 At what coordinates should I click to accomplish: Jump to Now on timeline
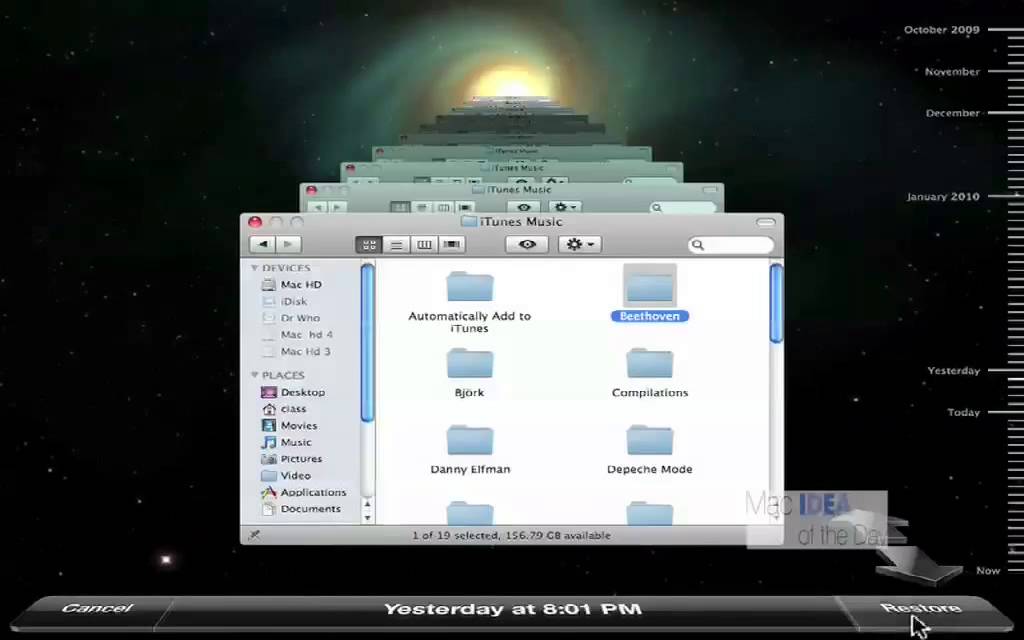(x=988, y=571)
